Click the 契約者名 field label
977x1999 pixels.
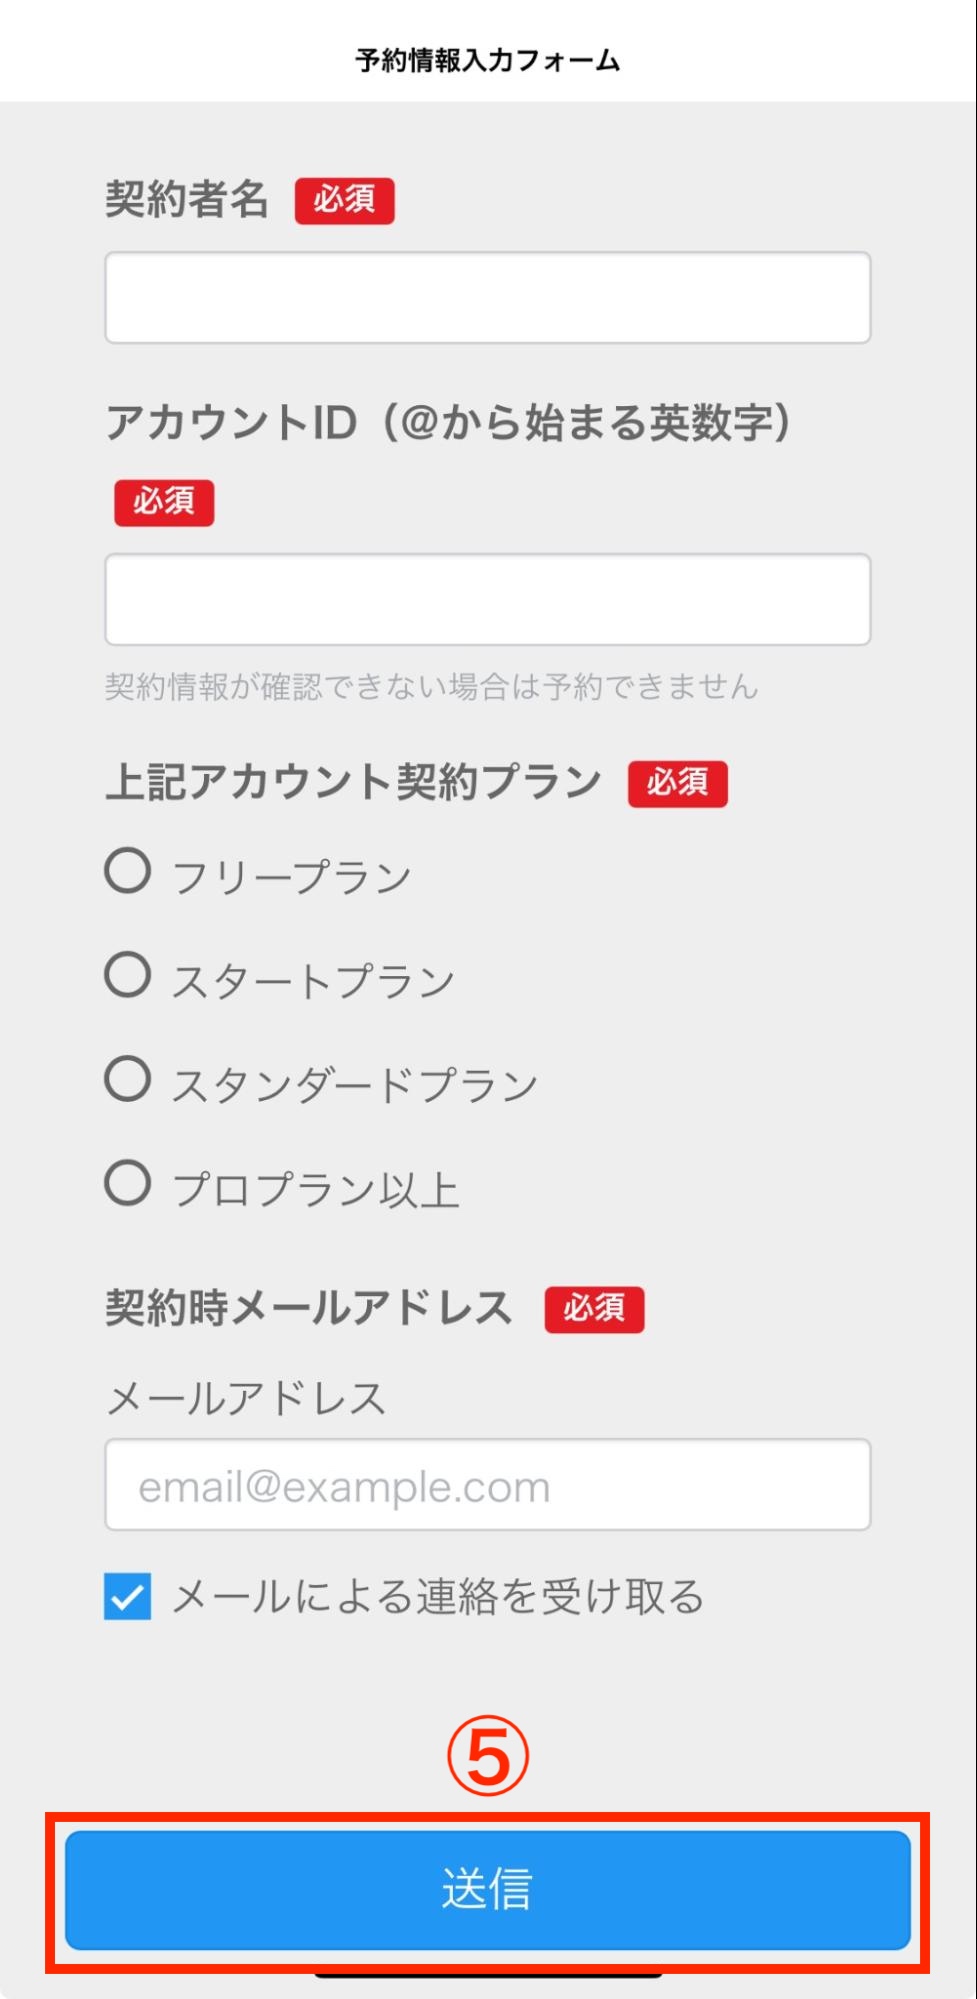pyautogui.click(x=187, y=200)
